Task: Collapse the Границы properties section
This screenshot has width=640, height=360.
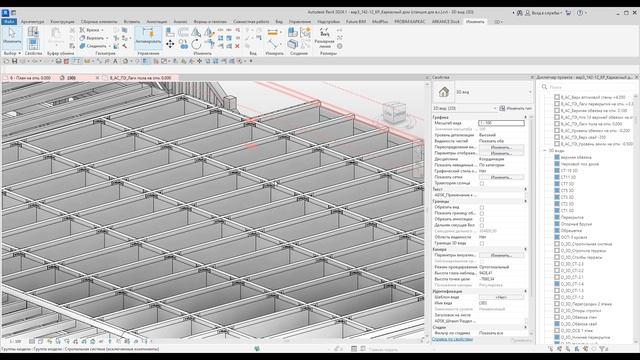Action: point(525,201)
